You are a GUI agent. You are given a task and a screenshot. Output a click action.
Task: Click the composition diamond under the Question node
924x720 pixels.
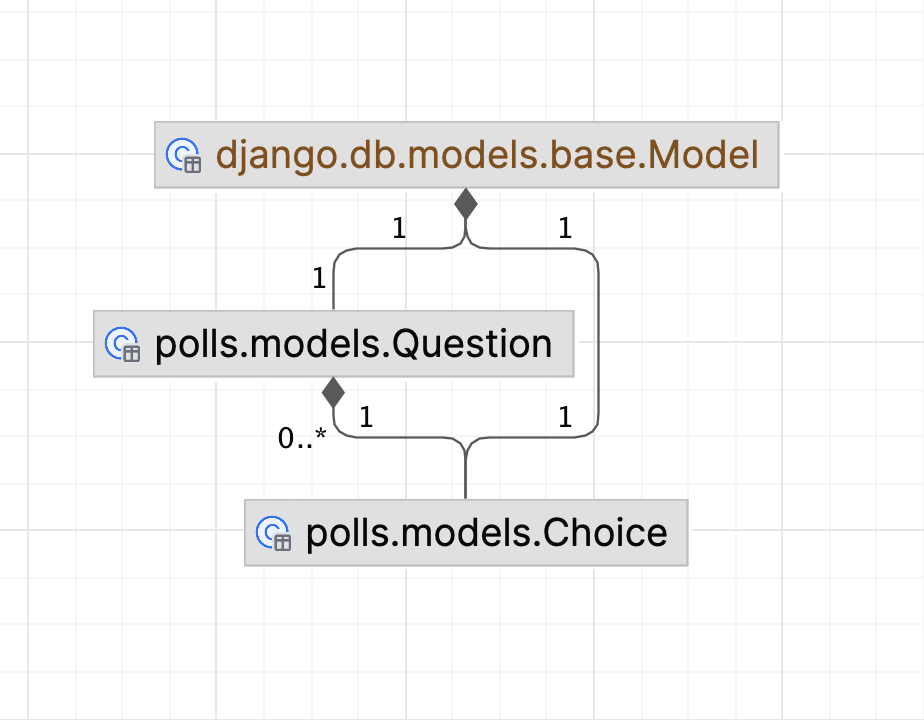[x=333, y=391]
